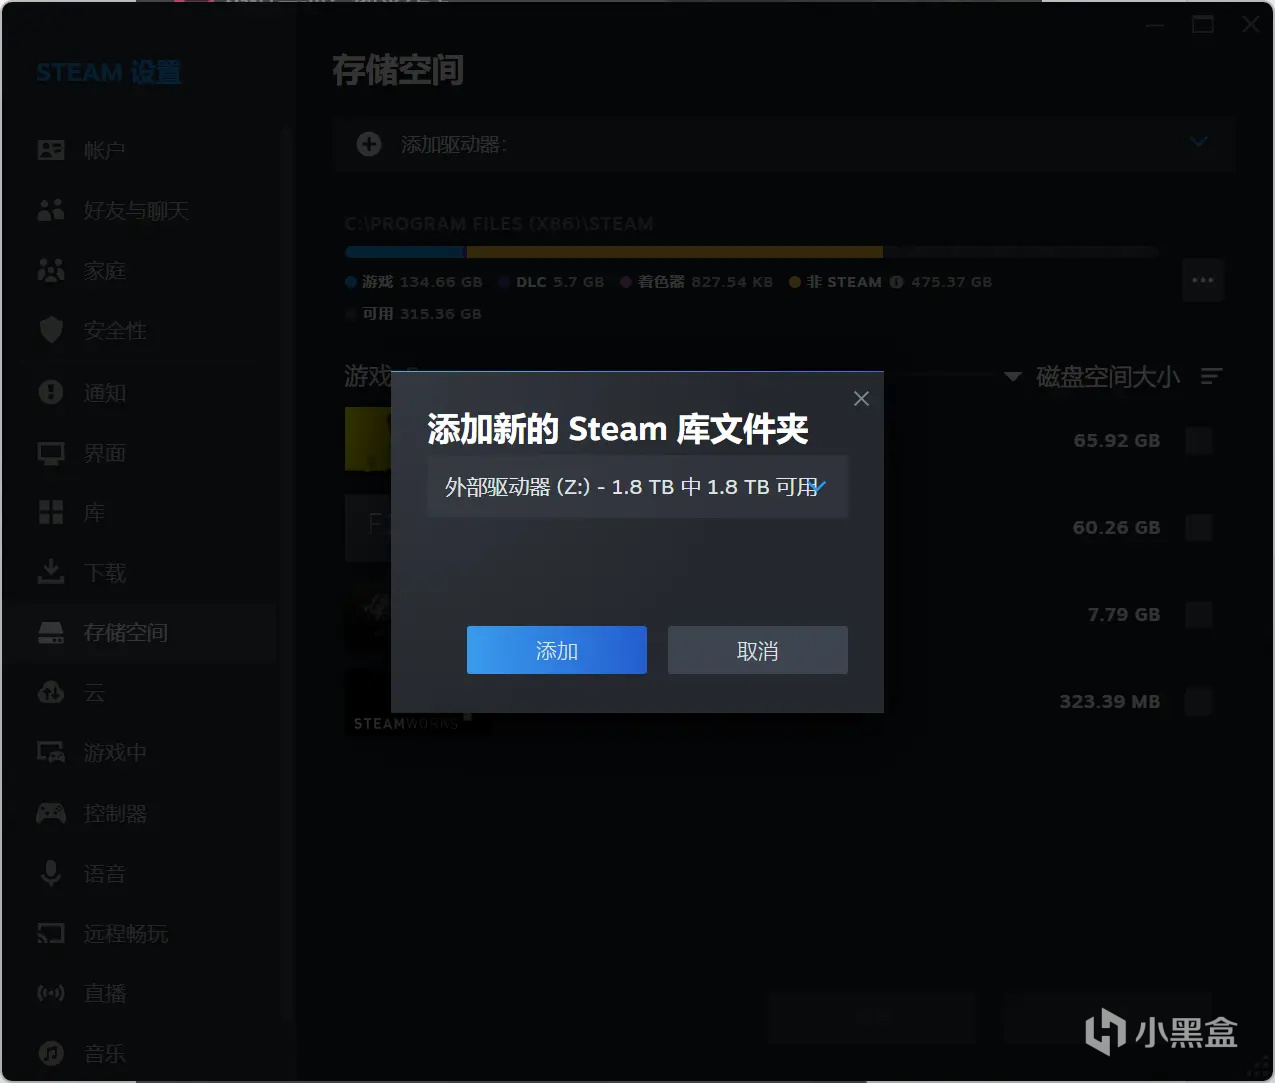The width and height of the screenshot is (1275, 1083).
Task: Click the overlay icon beside 游戏中
Action: (x=50, y=752)
